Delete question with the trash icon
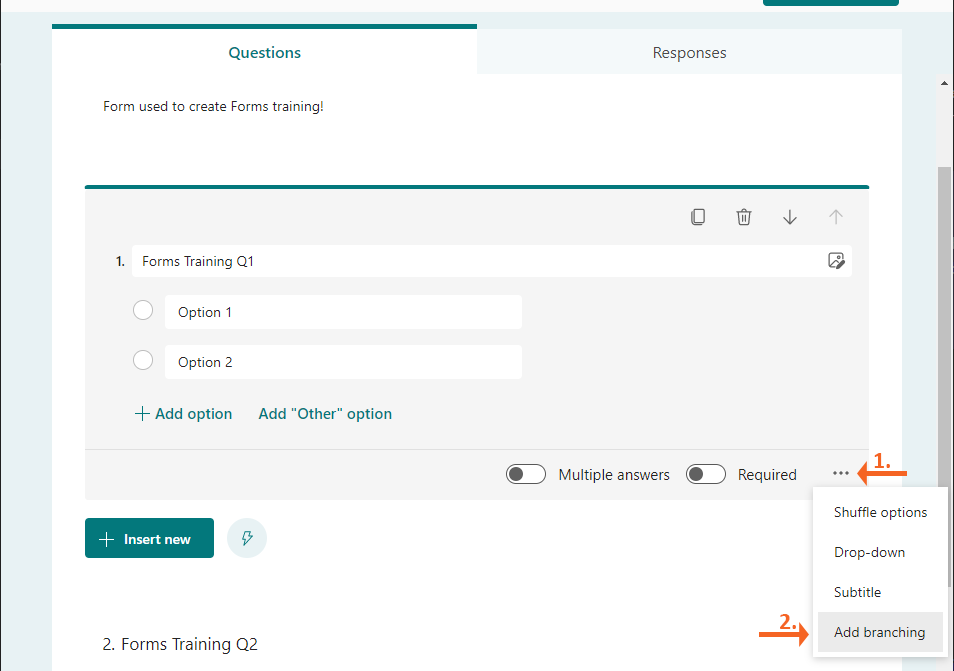The height and width of the screenshot is (671, 954). click(743, 217)
